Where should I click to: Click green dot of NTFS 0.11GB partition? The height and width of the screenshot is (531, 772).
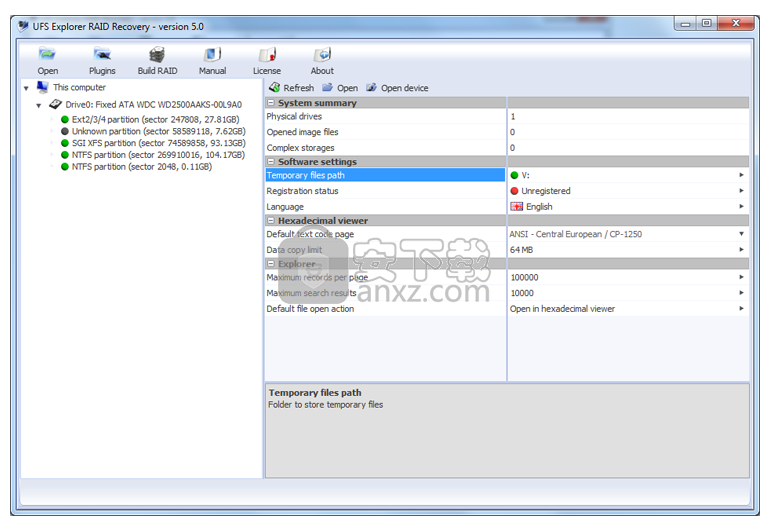(x=64, y=167)
